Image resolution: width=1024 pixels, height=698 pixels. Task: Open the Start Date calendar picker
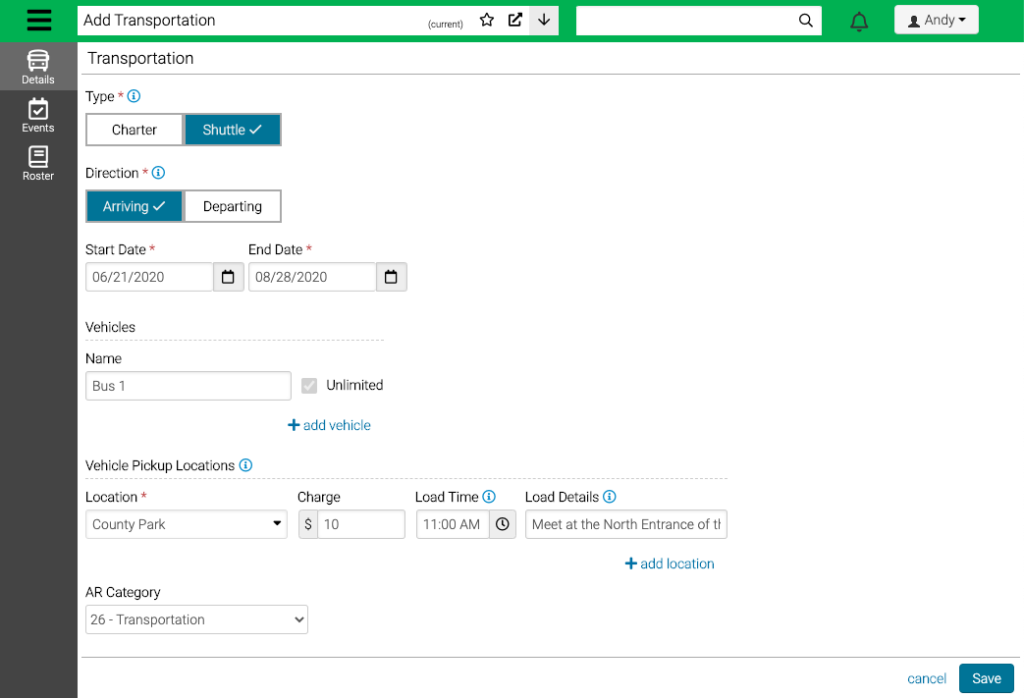coord(228,277)
